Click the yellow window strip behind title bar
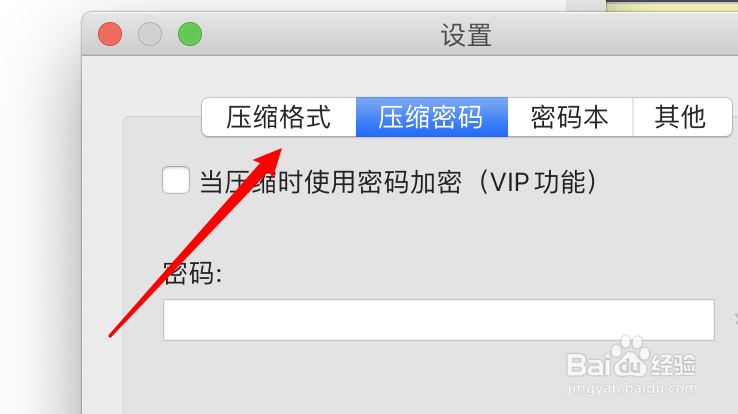 [x=672, y=5]
